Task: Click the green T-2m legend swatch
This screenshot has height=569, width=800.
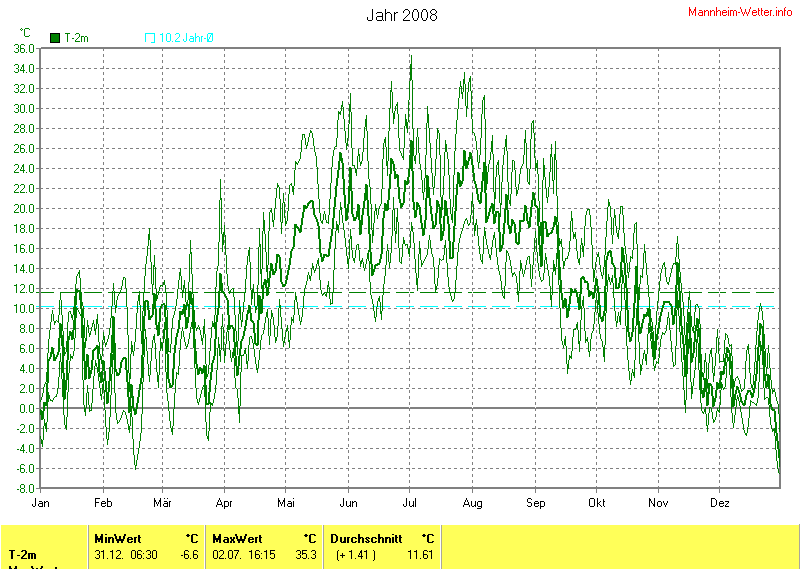Action: click(x=55, y=38)
